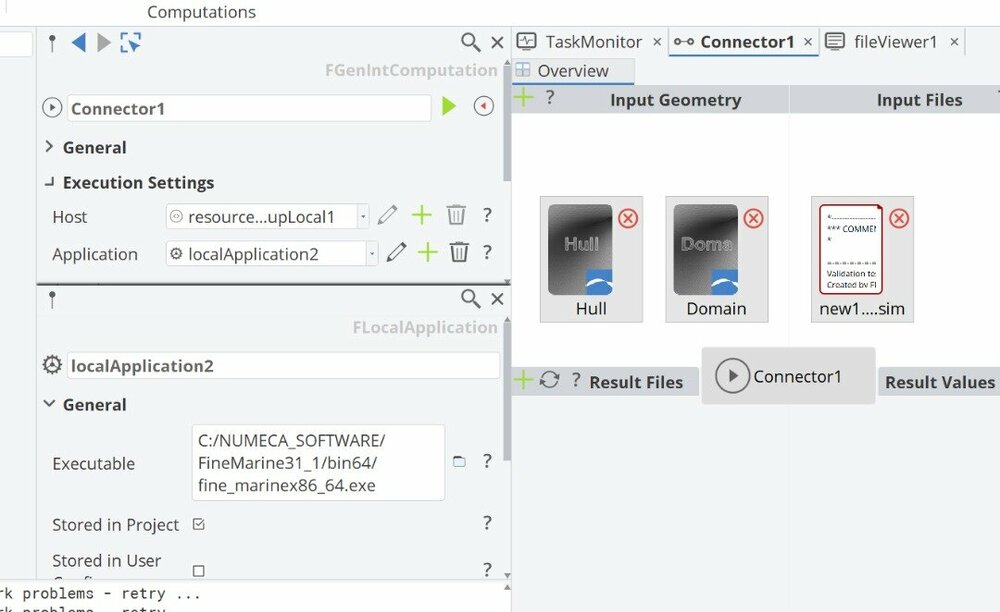1000x612 pixels.
Task: Remove the Hull geometry with the red X
Action: click(x=628, y=219)
